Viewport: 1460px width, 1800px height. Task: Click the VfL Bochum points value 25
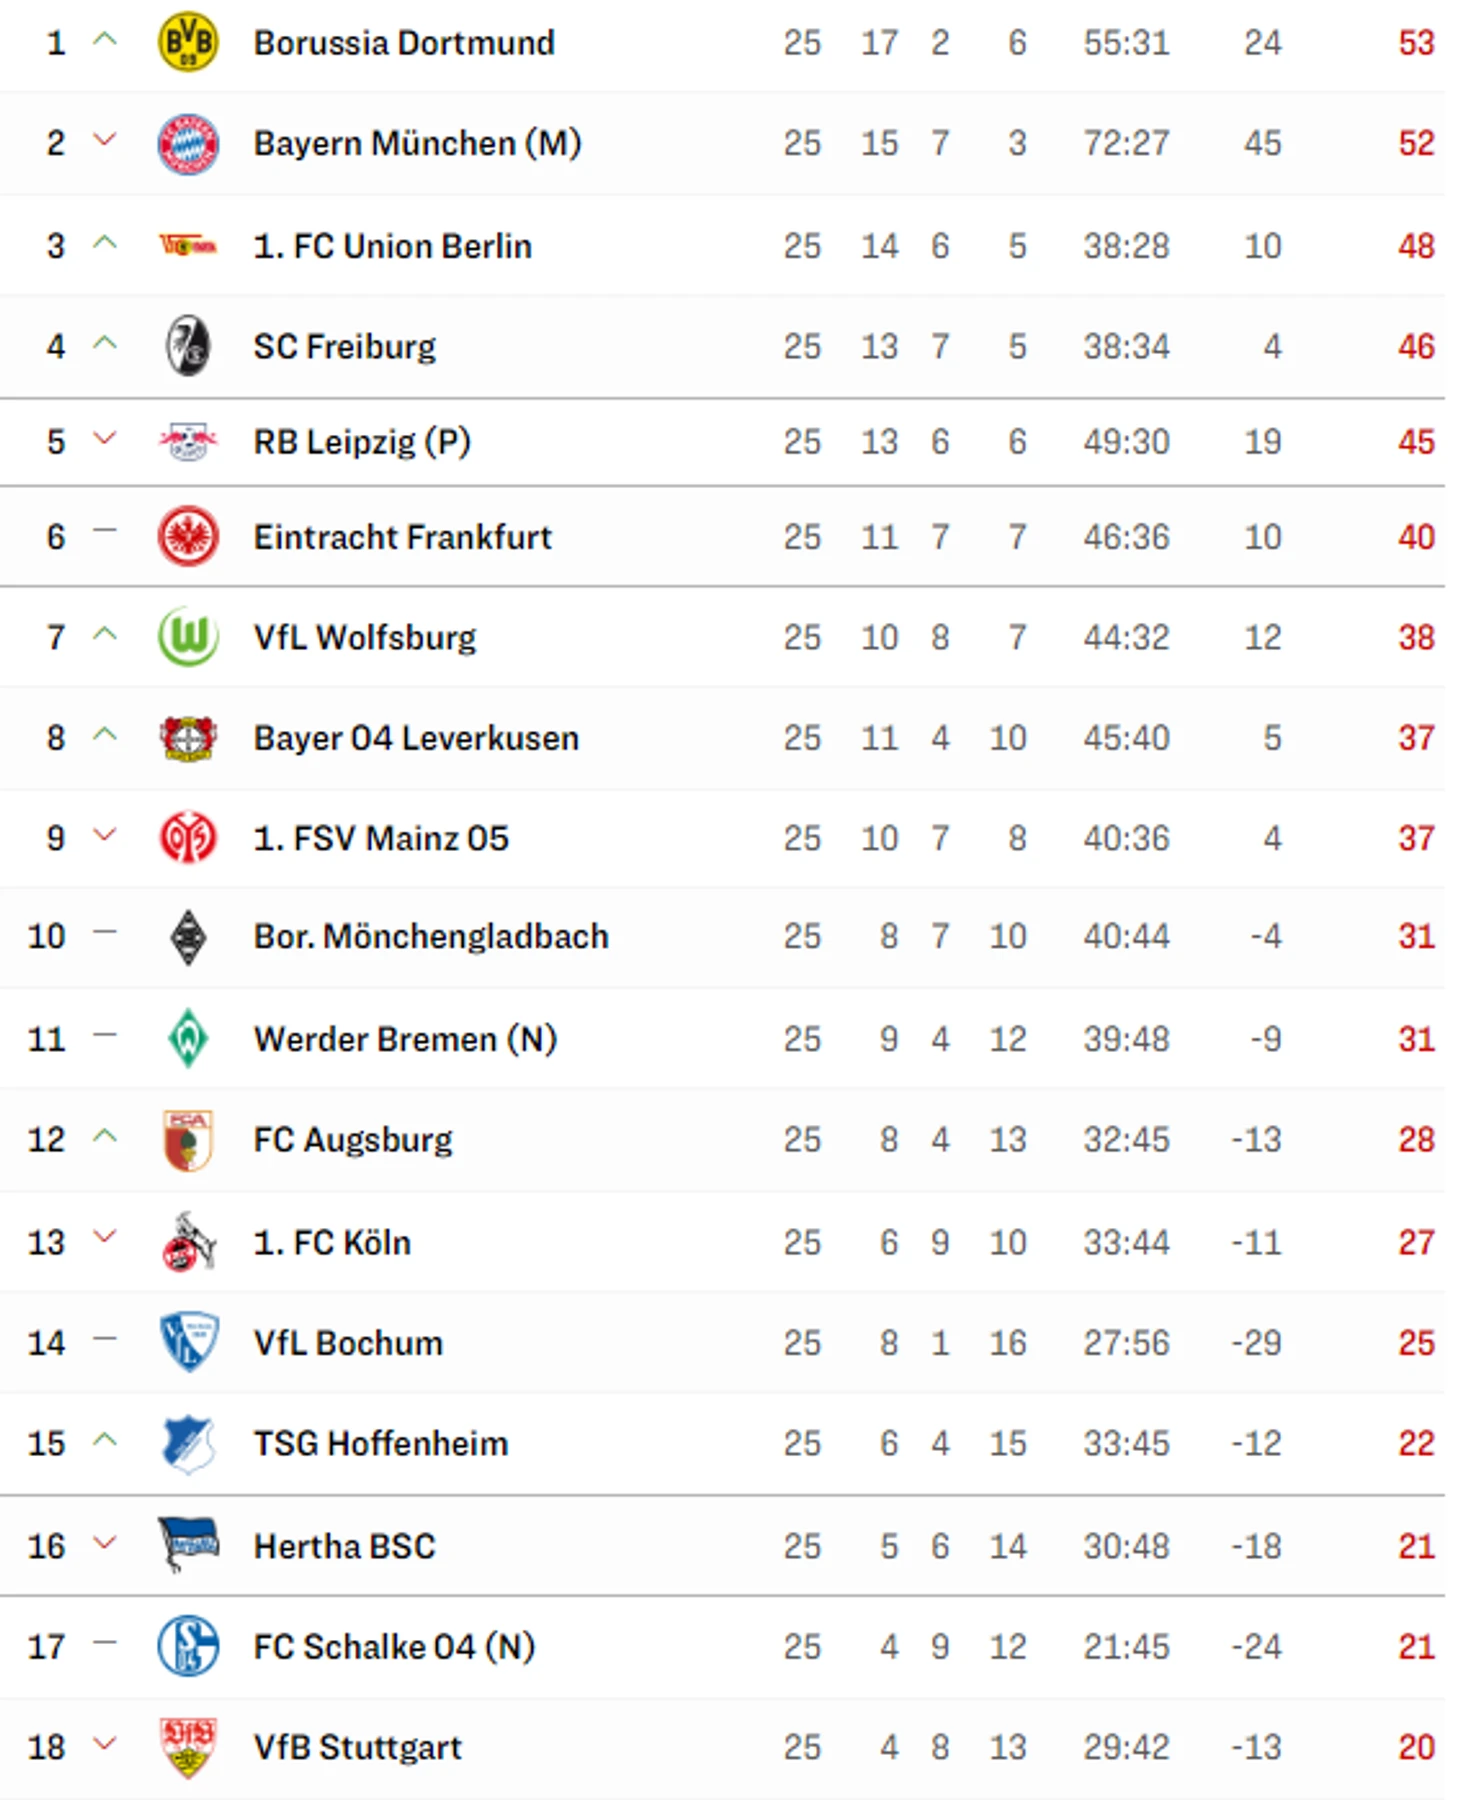click(1416, 1343)
